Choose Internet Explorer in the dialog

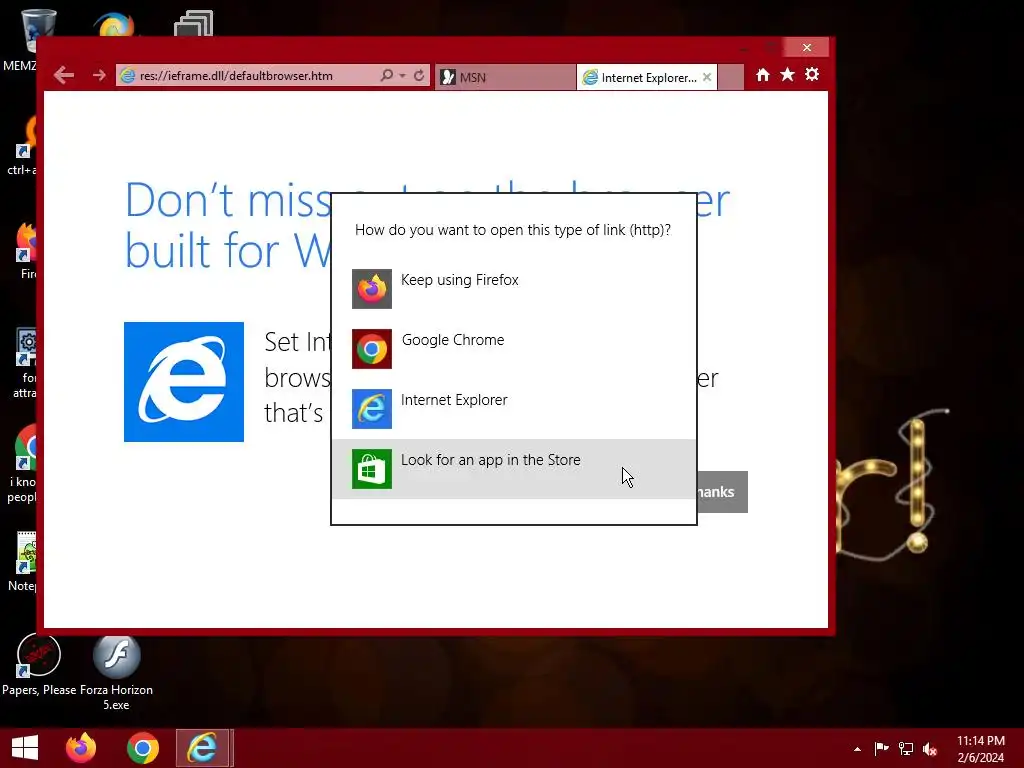pyautogui.click(x=513, y=409)
